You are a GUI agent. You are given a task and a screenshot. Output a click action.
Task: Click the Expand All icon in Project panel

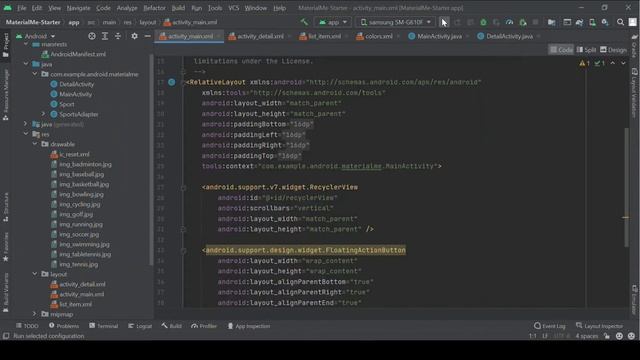coord(105,36)
